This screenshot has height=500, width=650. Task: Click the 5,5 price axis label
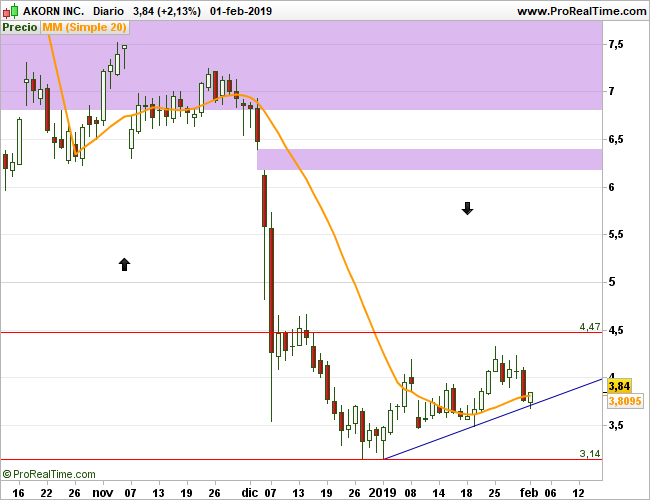point(616,235)
